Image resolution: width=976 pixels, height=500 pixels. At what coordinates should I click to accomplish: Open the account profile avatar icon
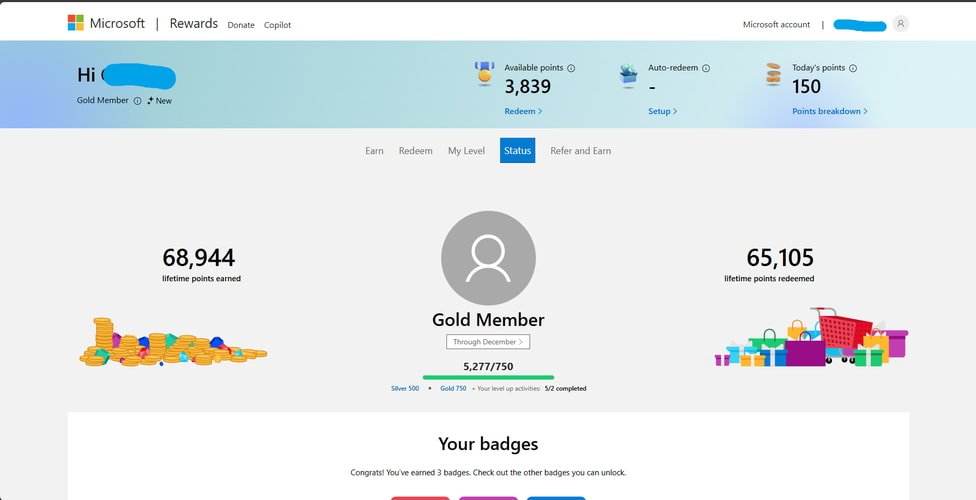[900, 24]
